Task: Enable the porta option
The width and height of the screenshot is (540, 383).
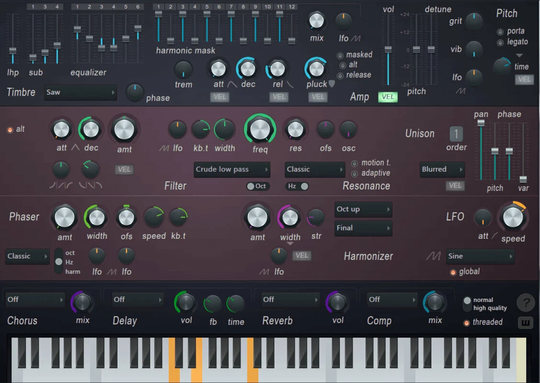Action: coord(500,32)
